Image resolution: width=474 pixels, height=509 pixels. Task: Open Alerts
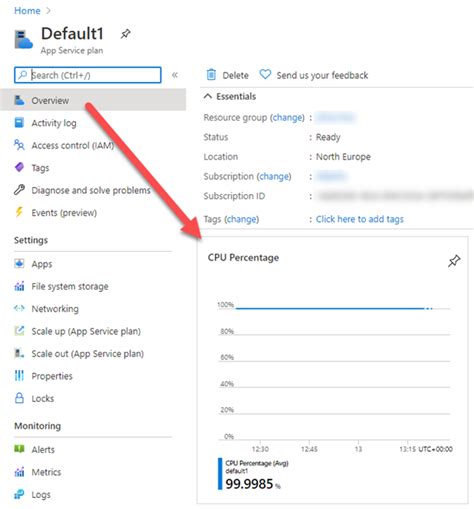coord(43,450)
